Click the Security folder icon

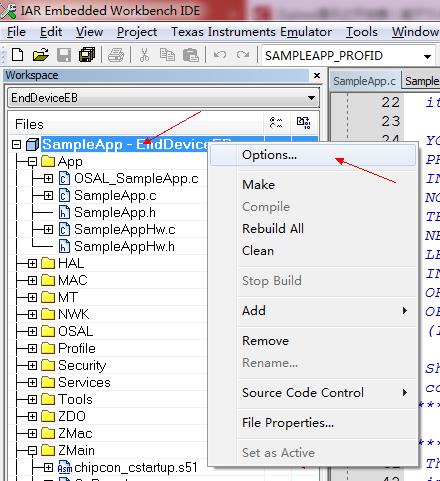point(48,365)
